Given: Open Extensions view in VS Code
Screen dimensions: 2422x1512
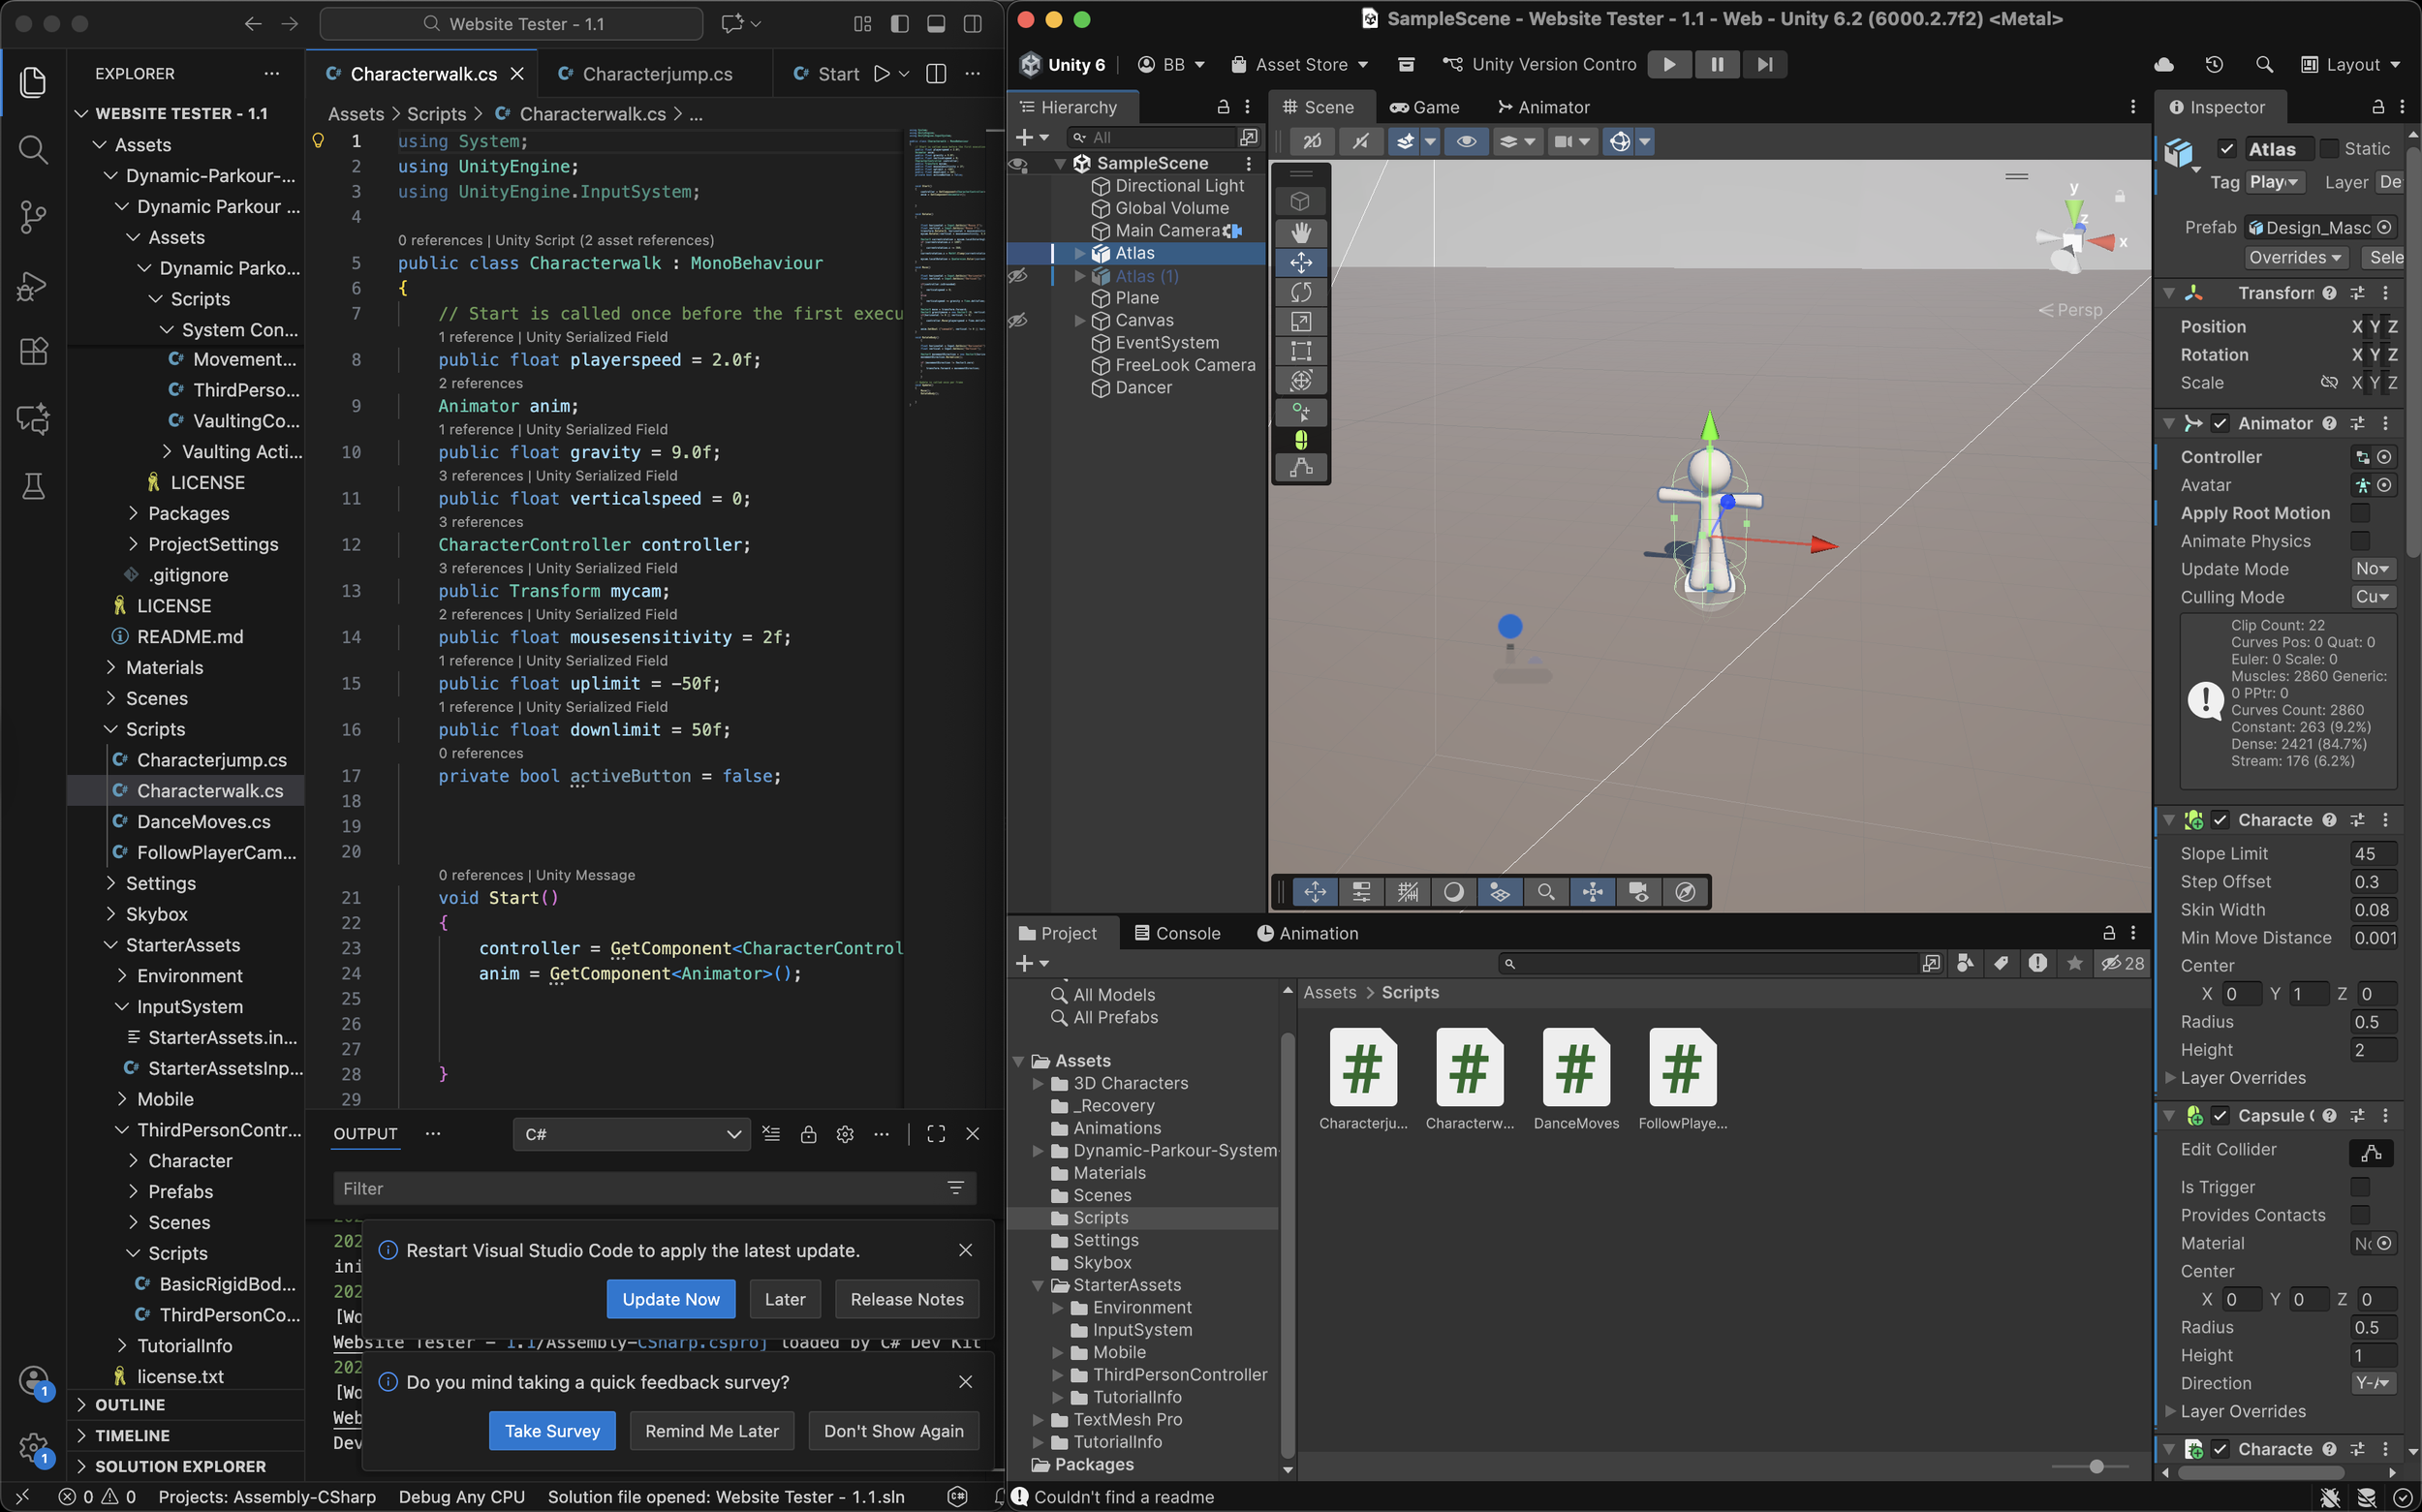Looking at the screenshot, I should coord(33,352).
